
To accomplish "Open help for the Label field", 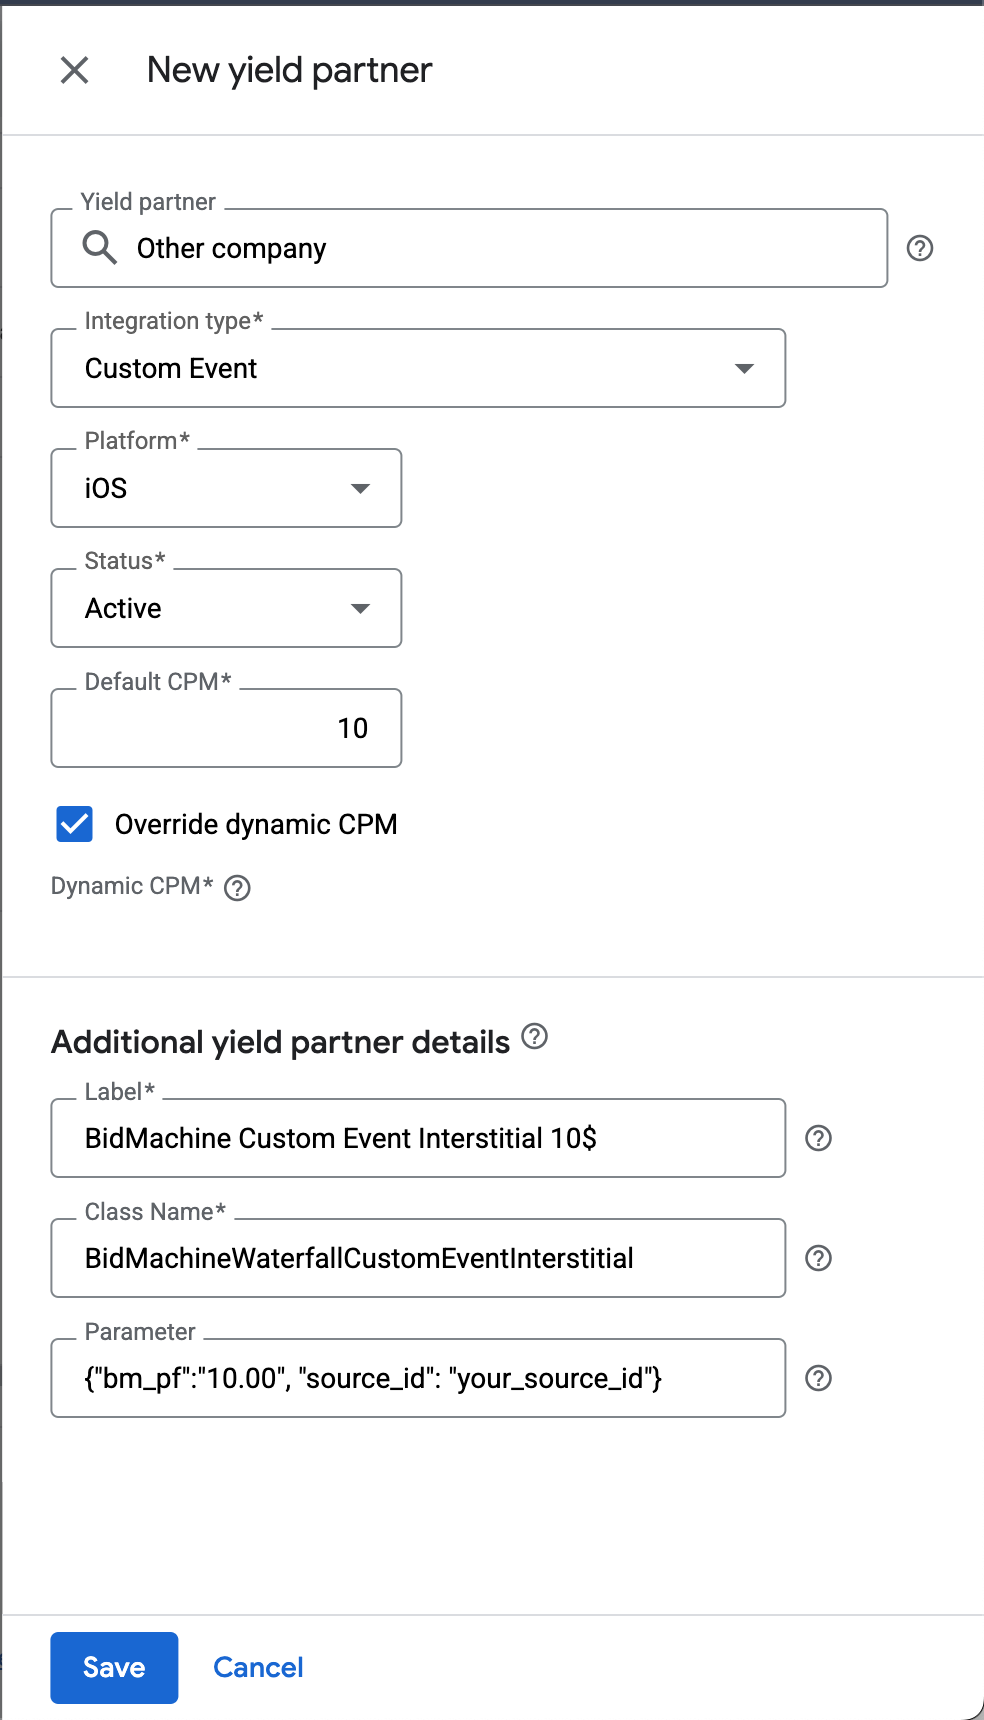I will tap(818, 1138).
